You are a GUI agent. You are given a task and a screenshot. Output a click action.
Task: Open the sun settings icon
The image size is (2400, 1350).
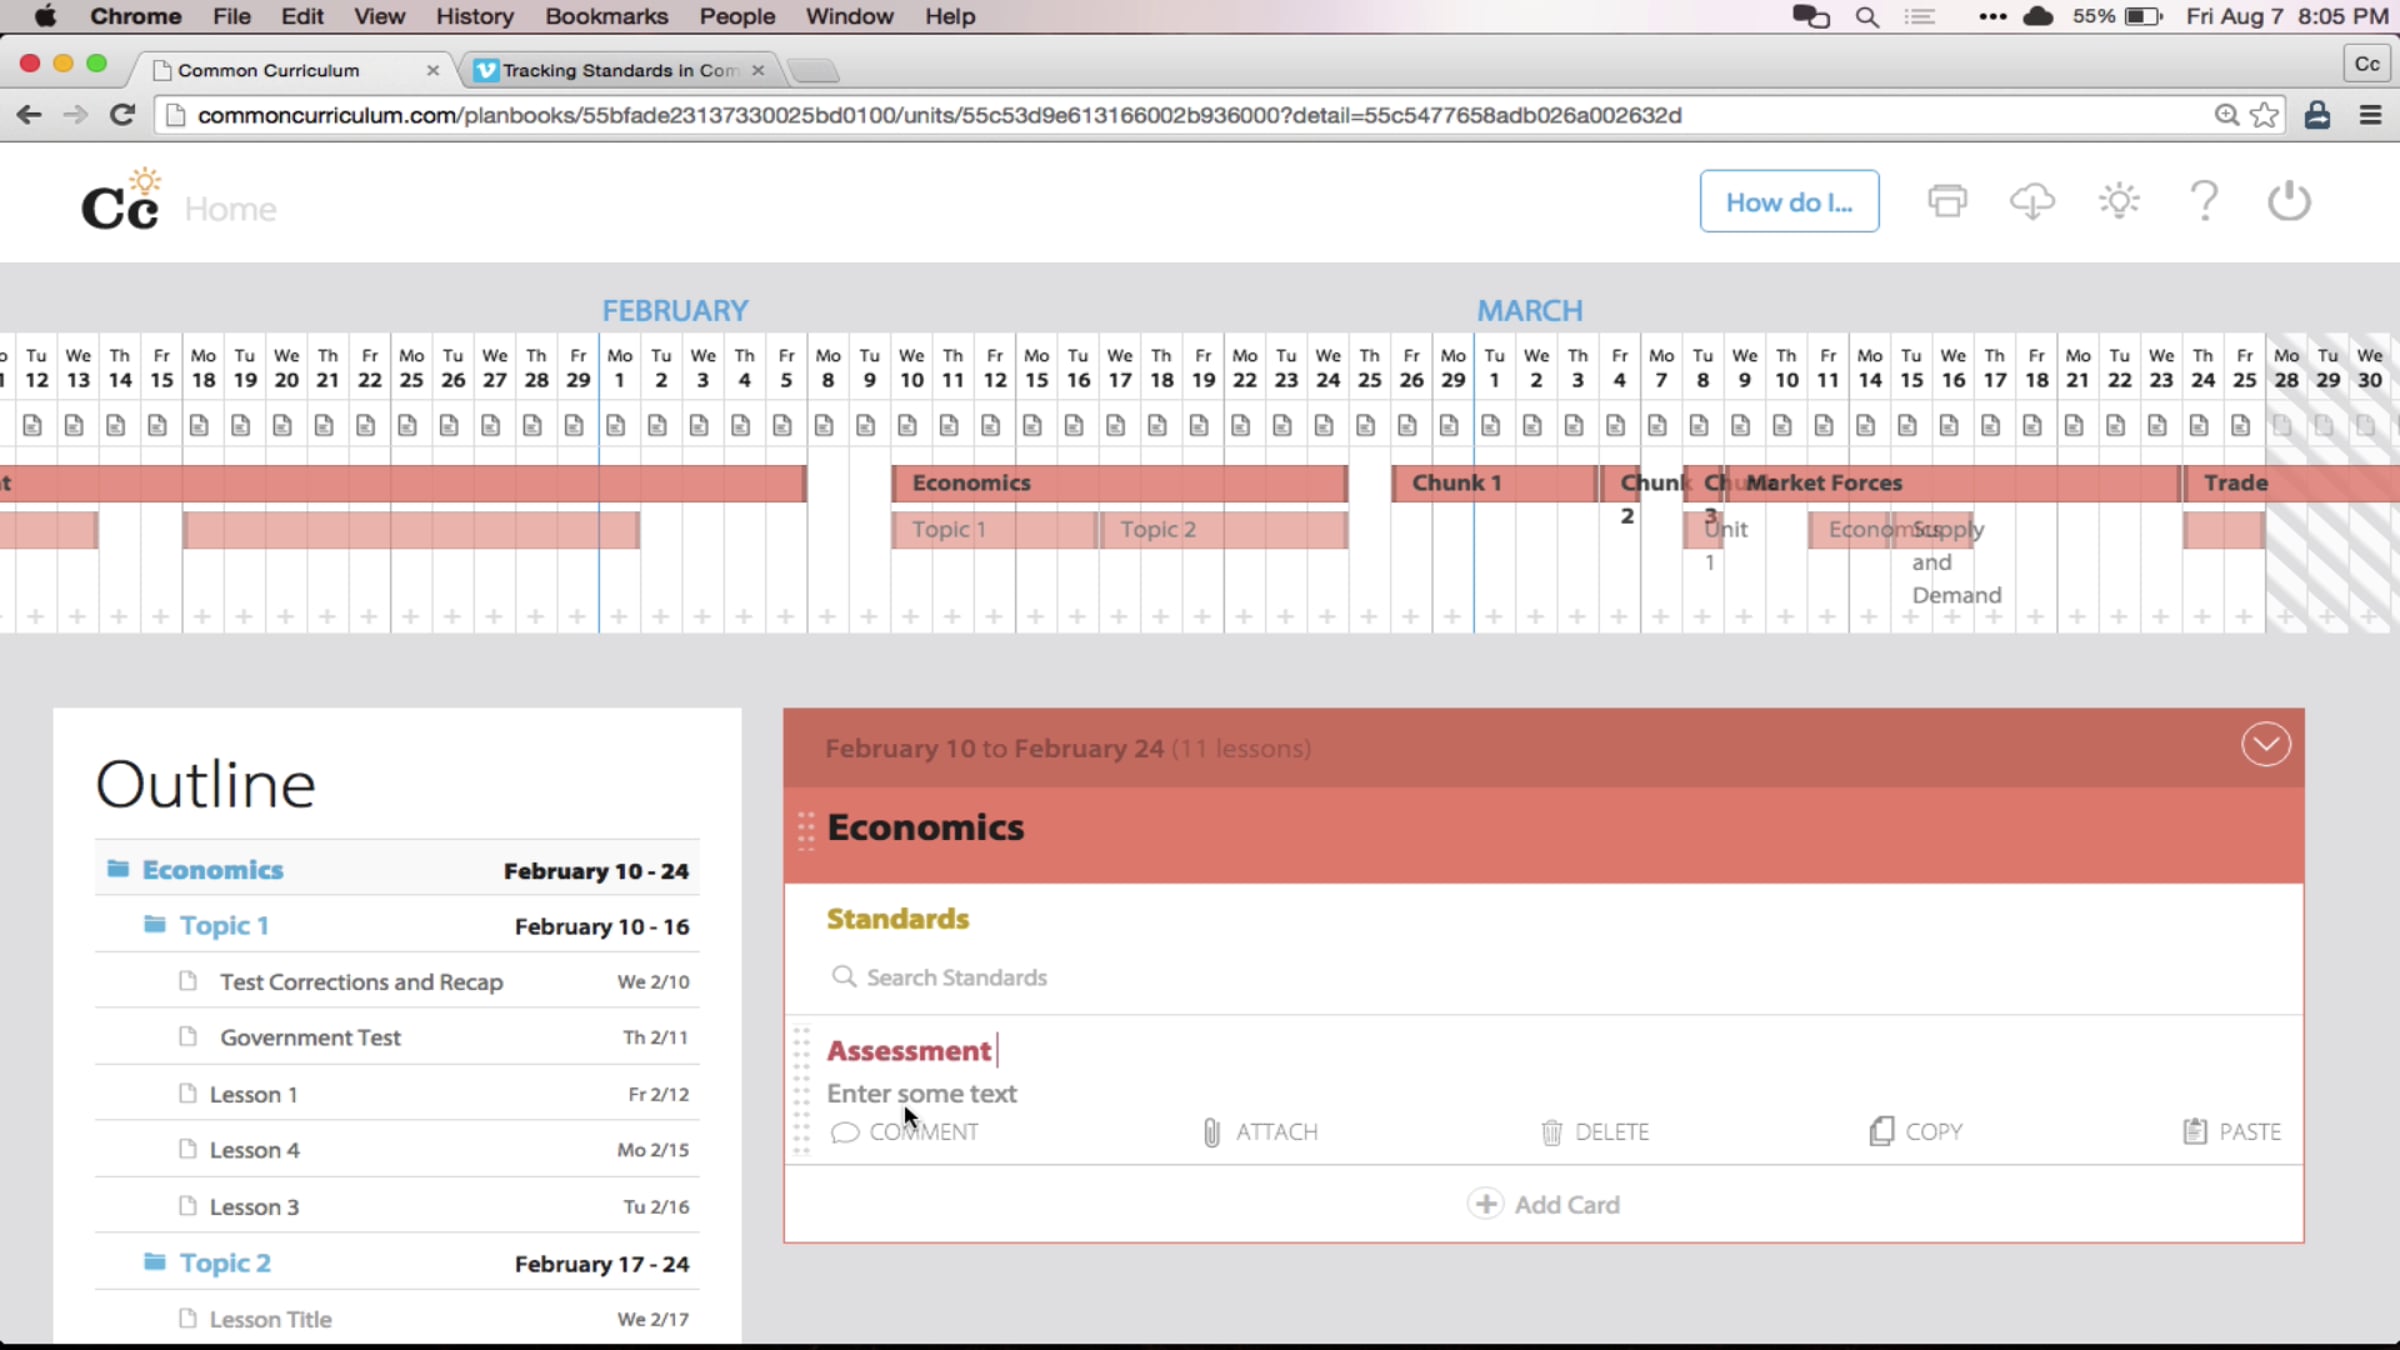click(2119, 202)
